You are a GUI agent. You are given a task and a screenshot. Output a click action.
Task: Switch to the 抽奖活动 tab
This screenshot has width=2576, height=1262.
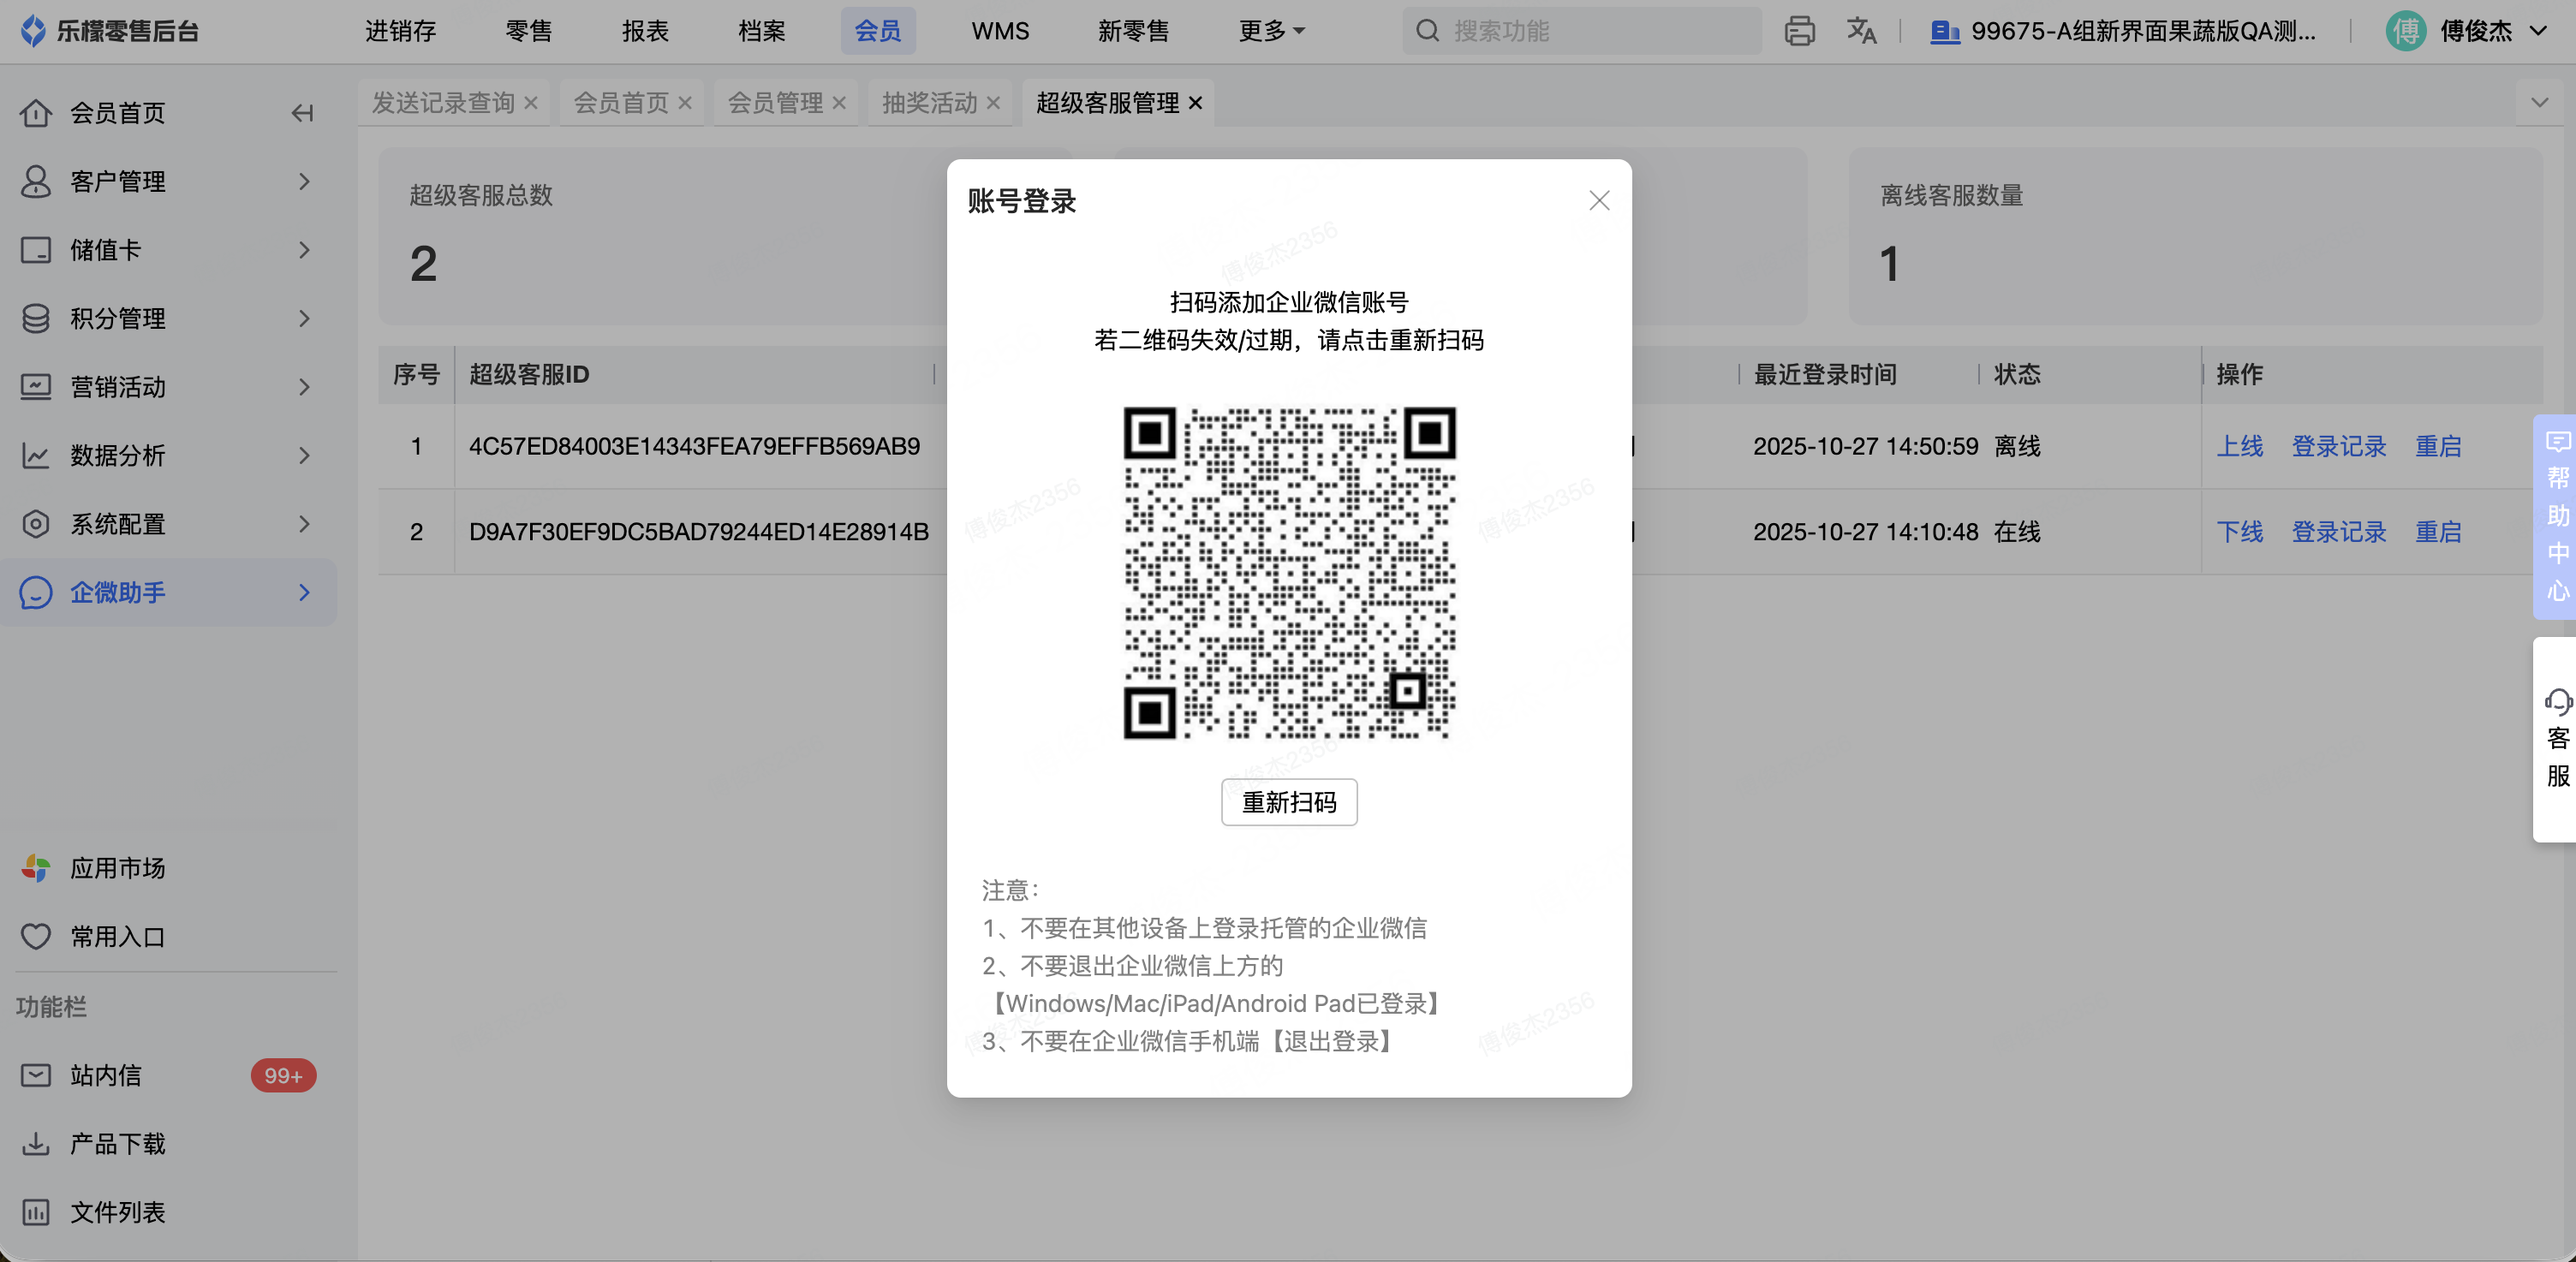[x=928, y=103]
